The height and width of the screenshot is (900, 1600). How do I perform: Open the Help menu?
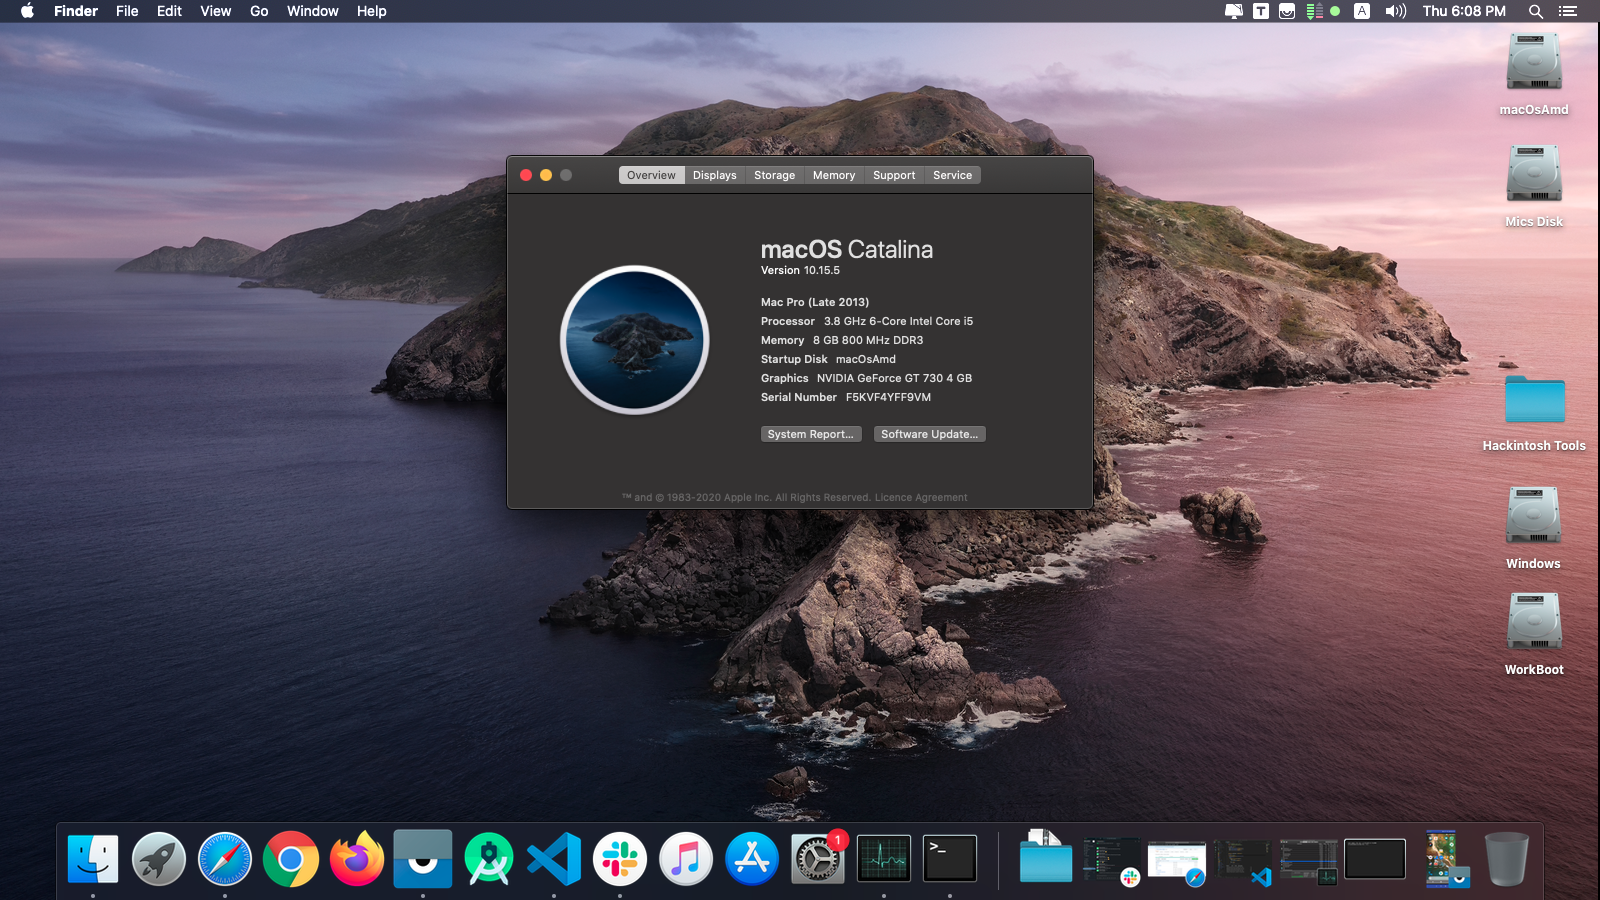coord(371,11)
